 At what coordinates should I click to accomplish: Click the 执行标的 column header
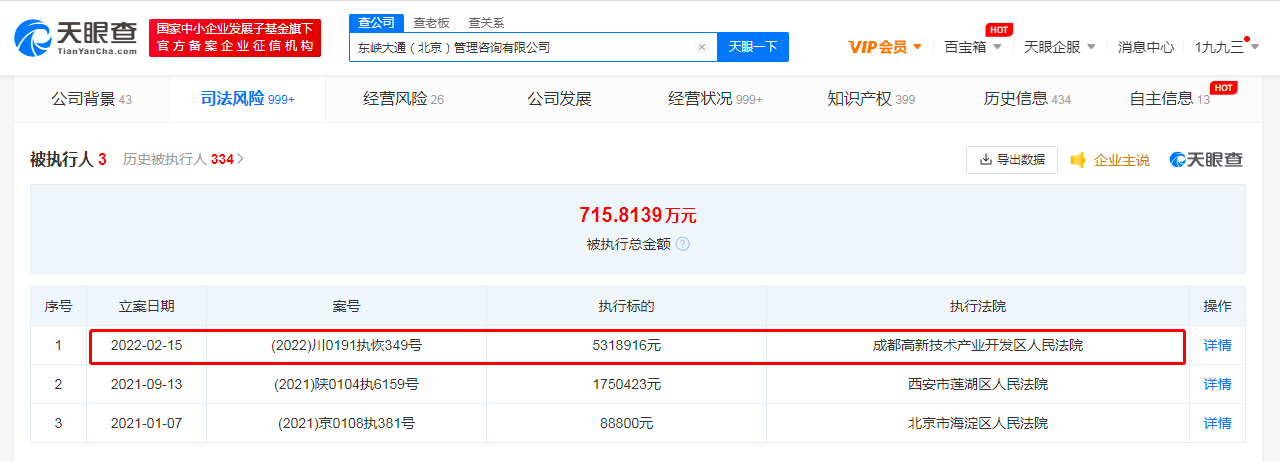[x=626, y=306]
